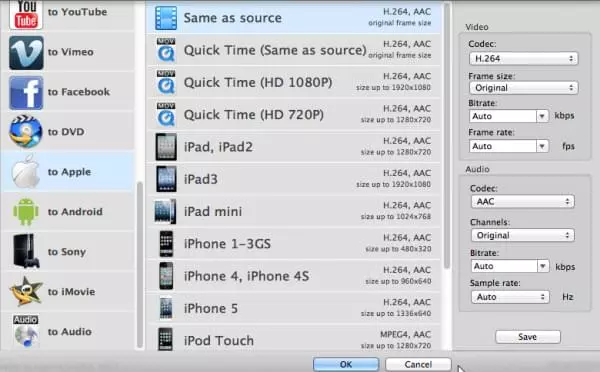Select the YouTube export icon
Screen dimensions: 600x372
pos(26,14)
